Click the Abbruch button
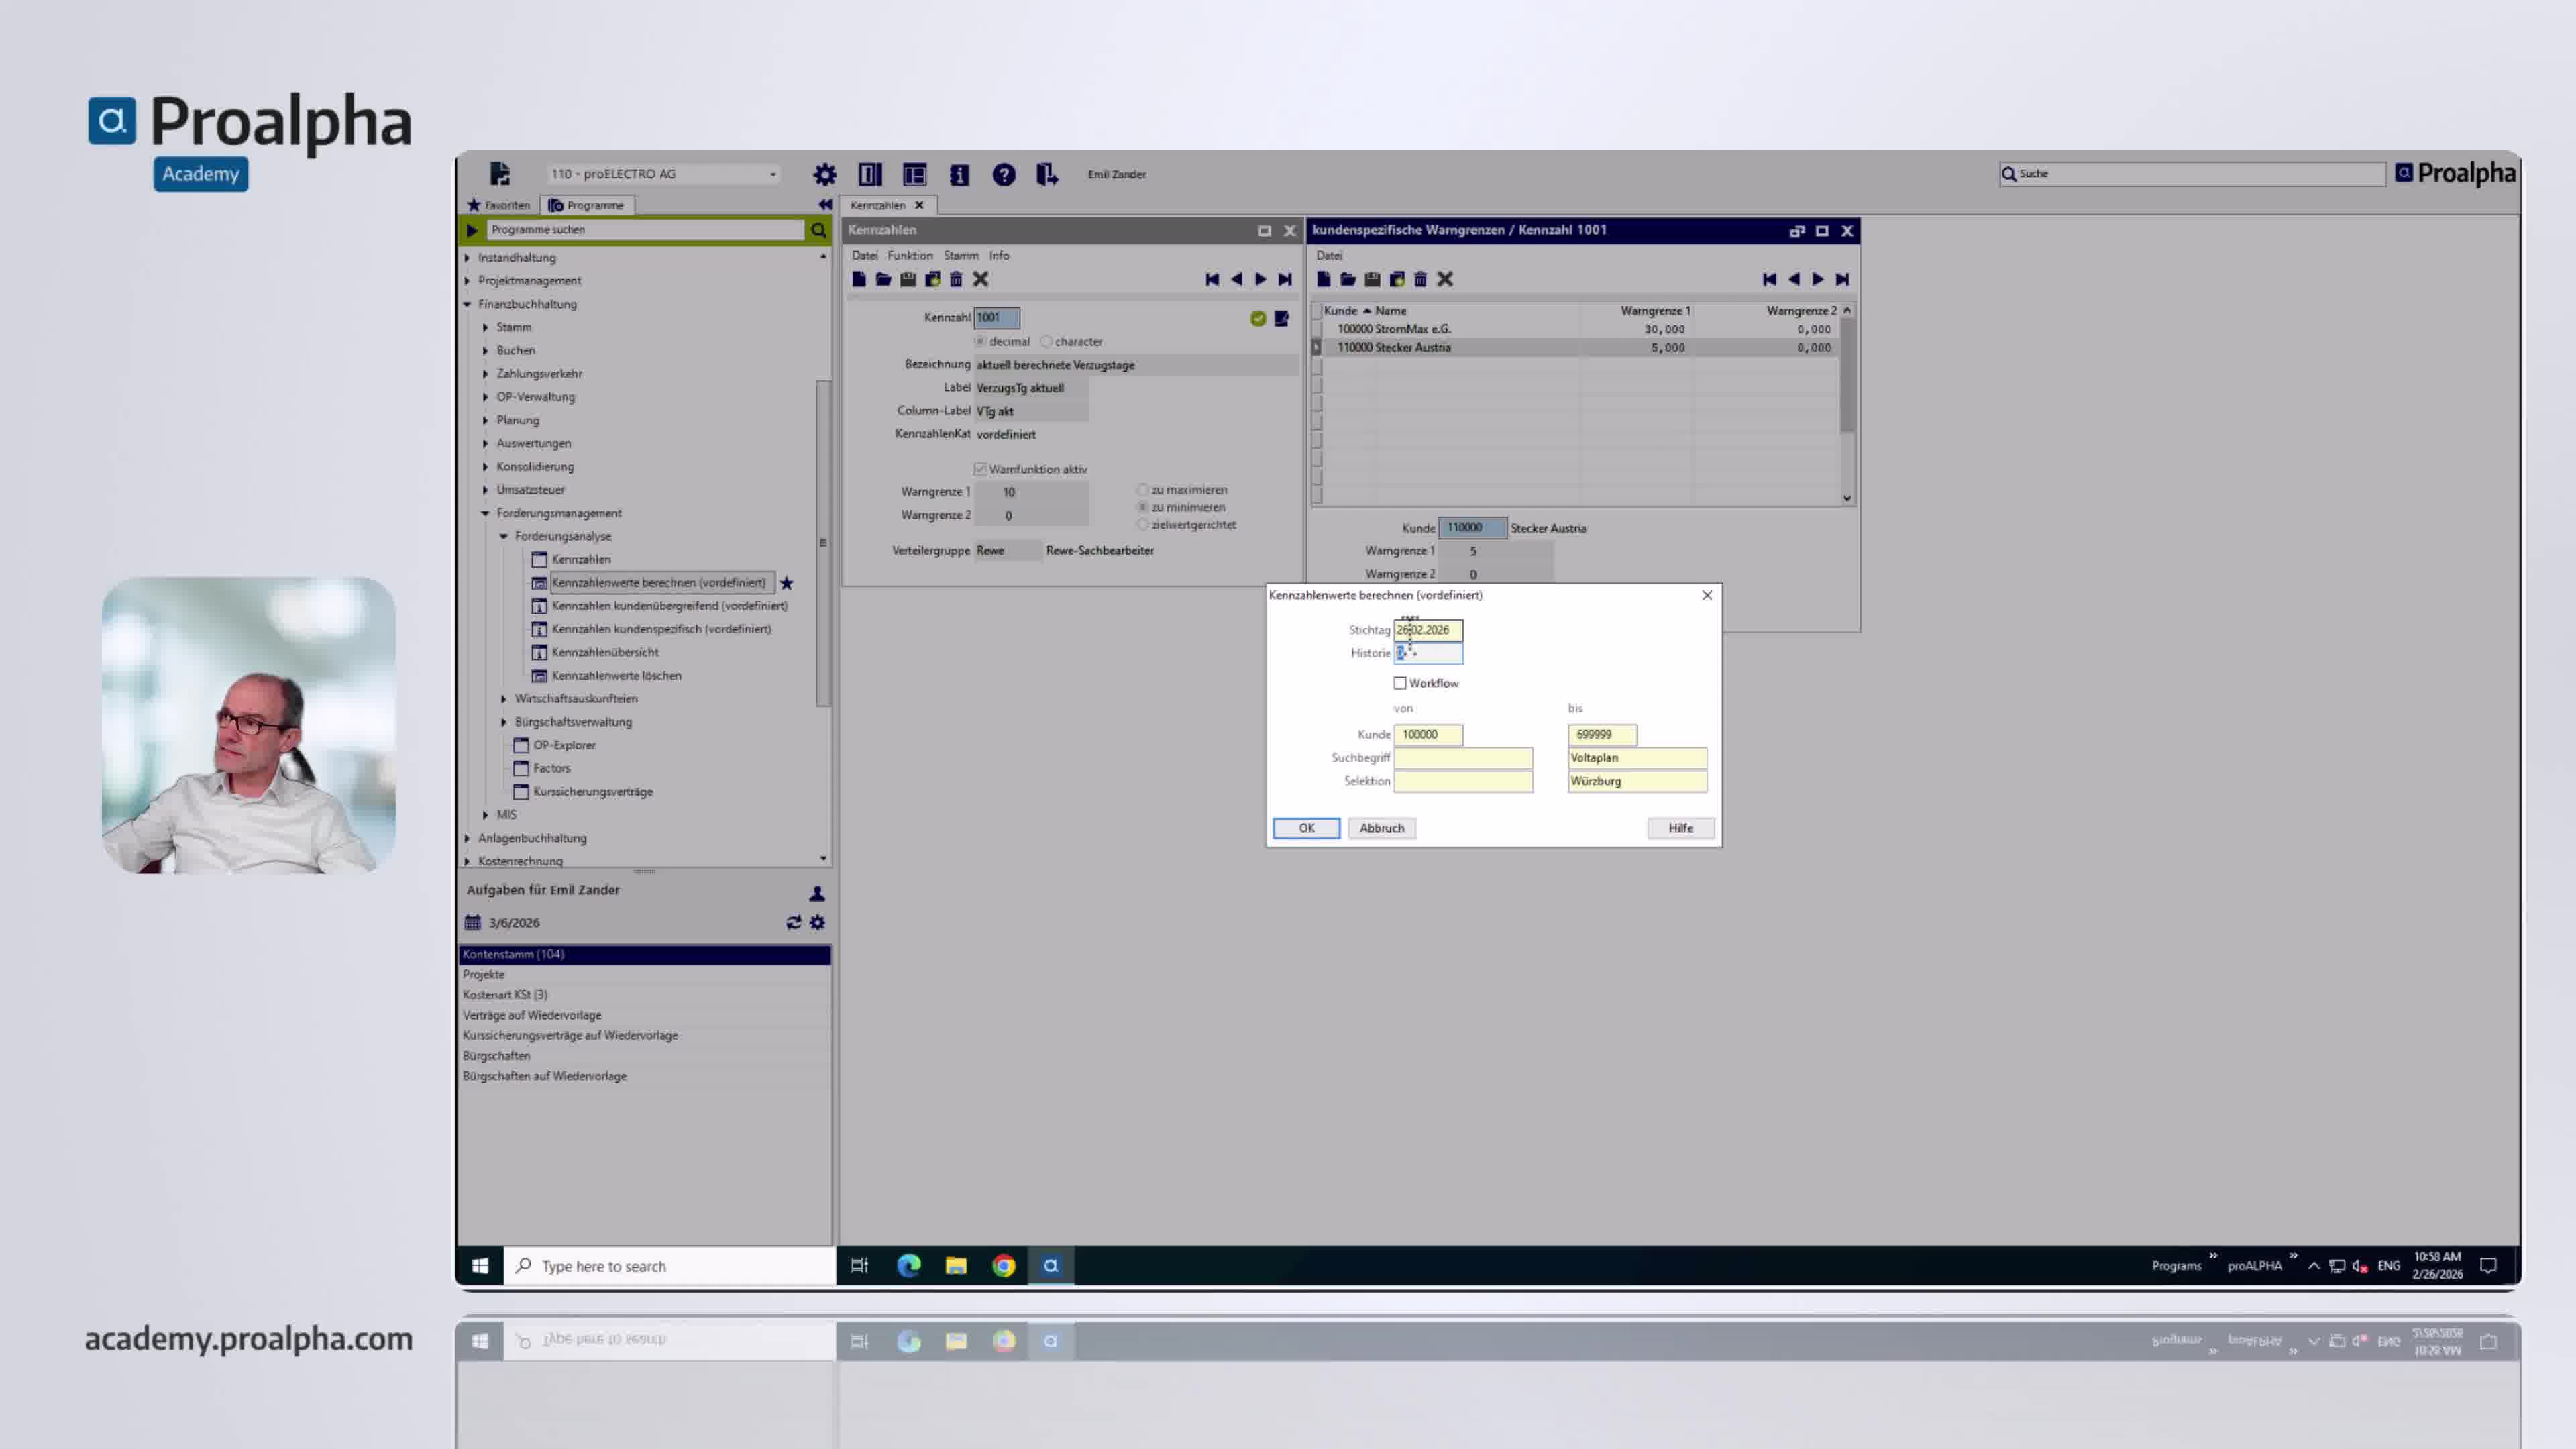 point(1381,827)
